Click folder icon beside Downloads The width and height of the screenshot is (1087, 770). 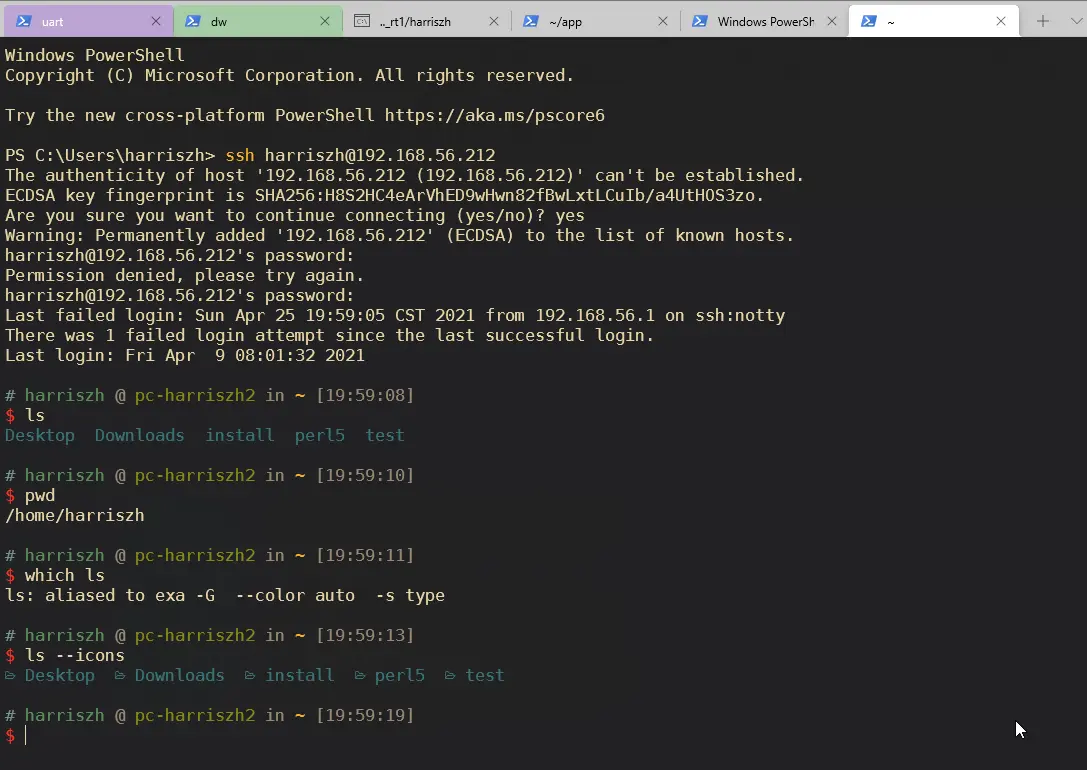click(x=120, y=676)
